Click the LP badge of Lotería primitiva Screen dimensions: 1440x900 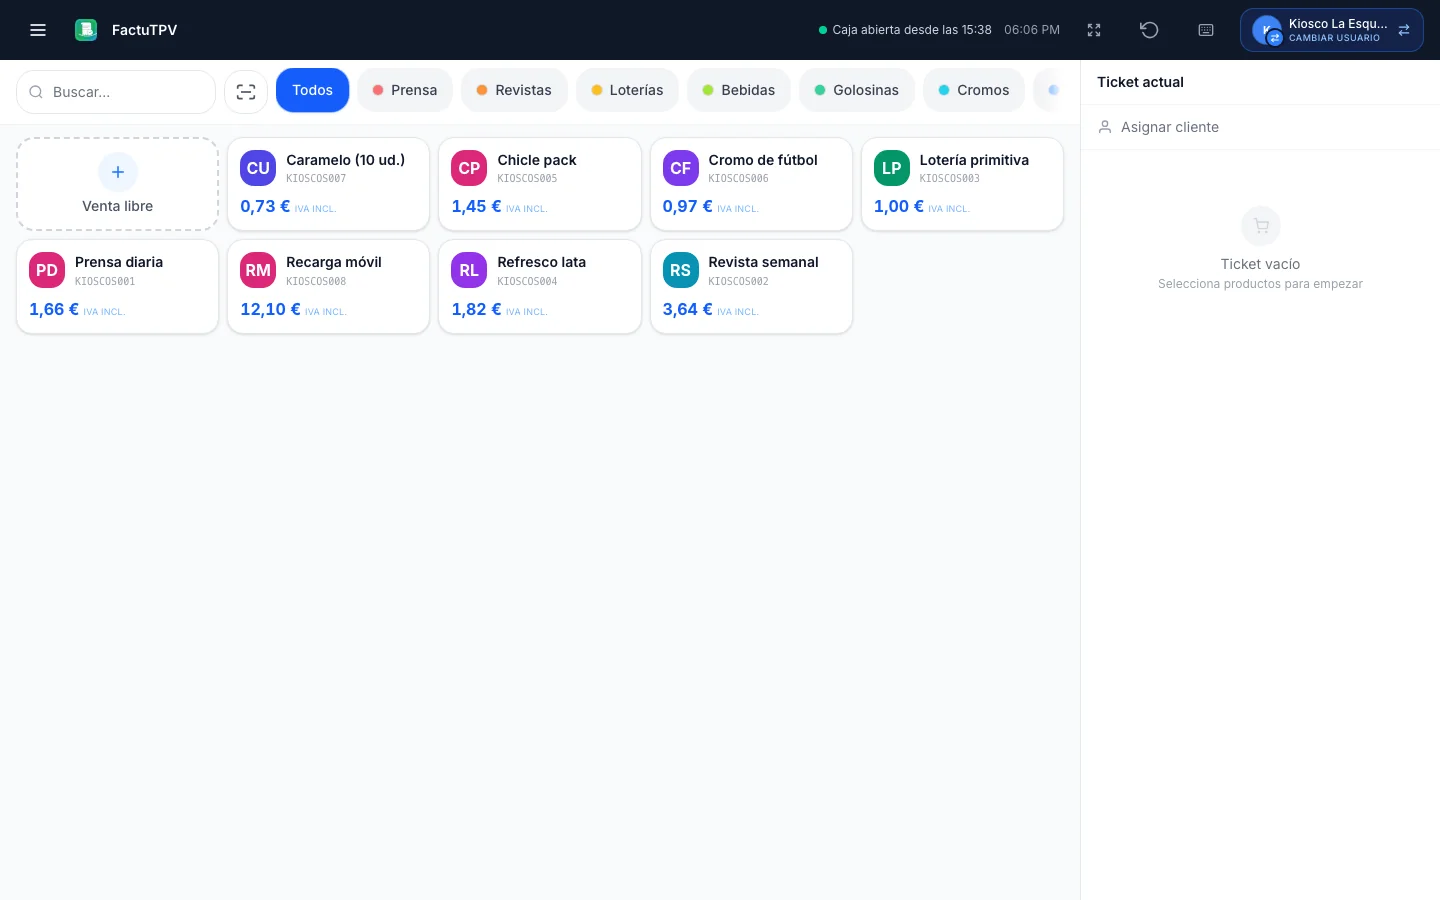(892, 168)
